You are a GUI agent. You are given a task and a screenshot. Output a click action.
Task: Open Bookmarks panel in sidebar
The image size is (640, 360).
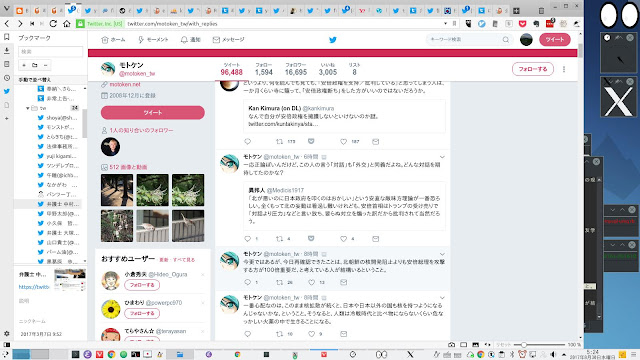7,37
